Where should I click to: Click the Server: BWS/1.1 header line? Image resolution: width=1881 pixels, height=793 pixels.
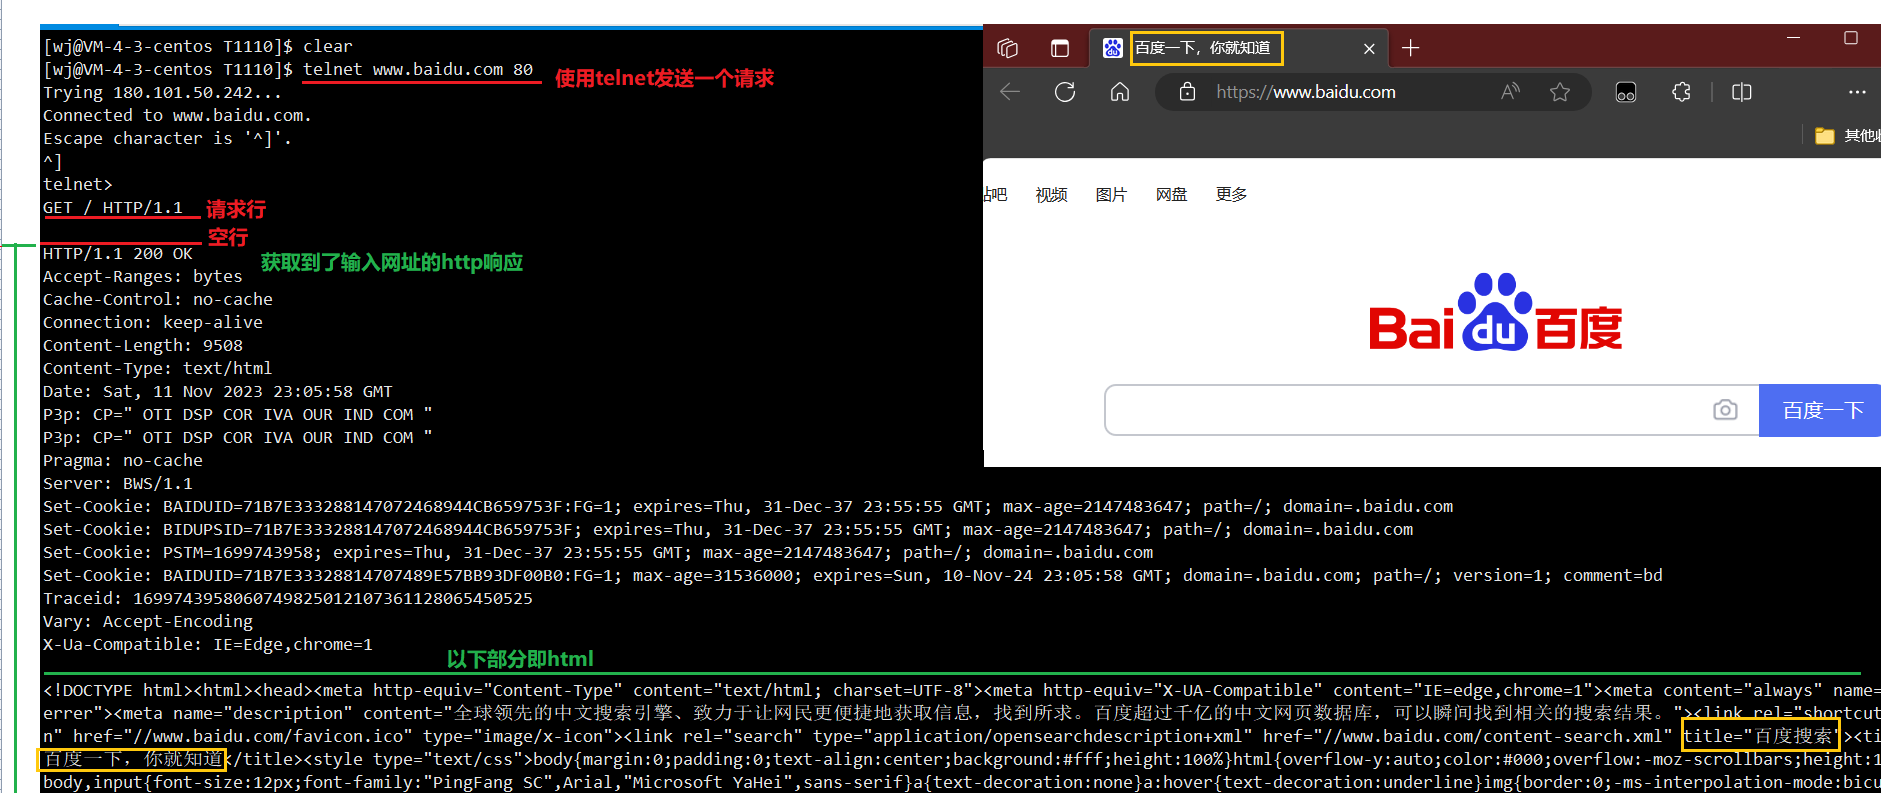(118, 483)
